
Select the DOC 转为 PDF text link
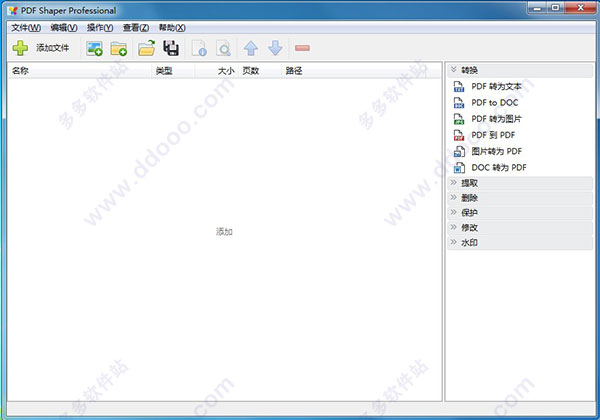pos(499,168)
